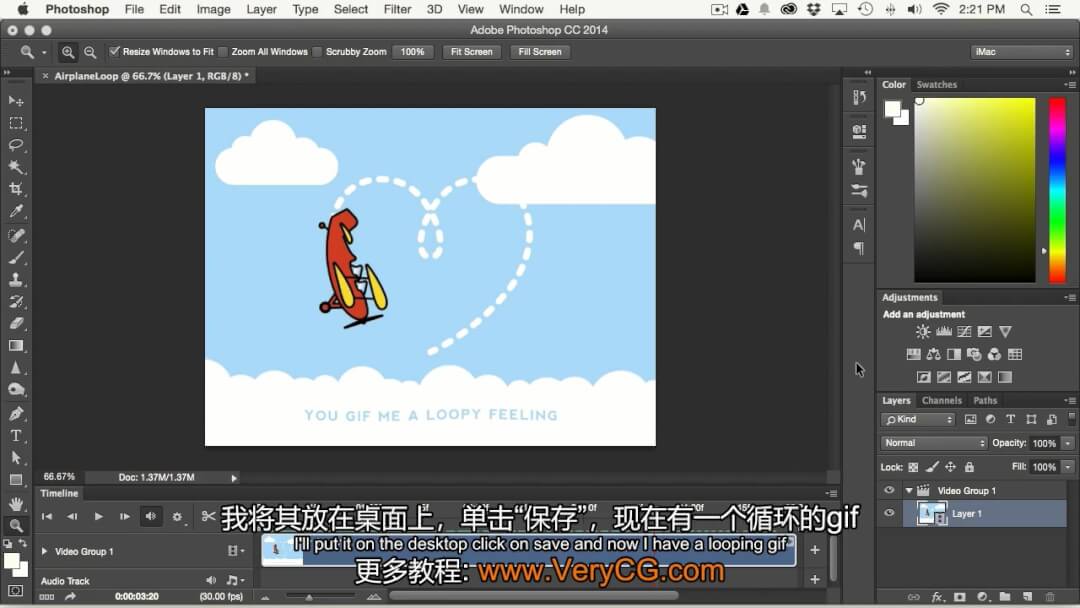Expand Video Group 1 track in Timeline
Screen dimensions: 1080x608
tap(45, 551)
